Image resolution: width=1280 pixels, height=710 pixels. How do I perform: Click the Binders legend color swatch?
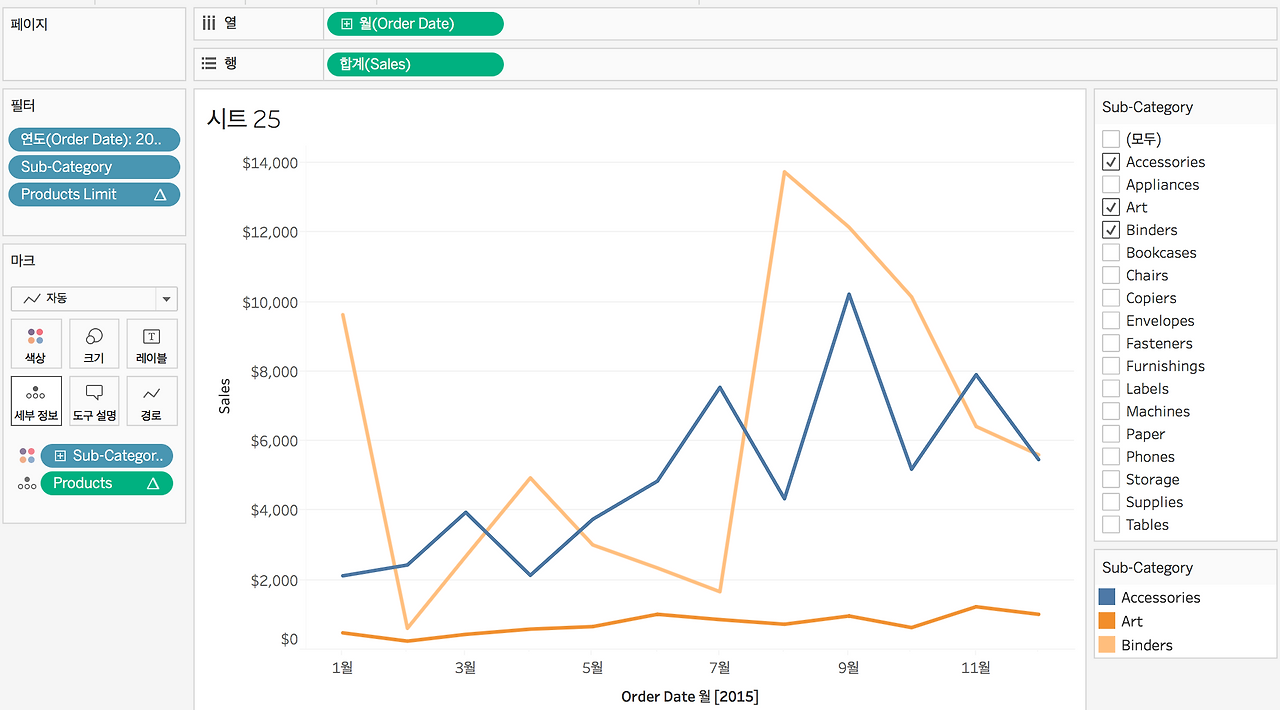point(1107,645)
